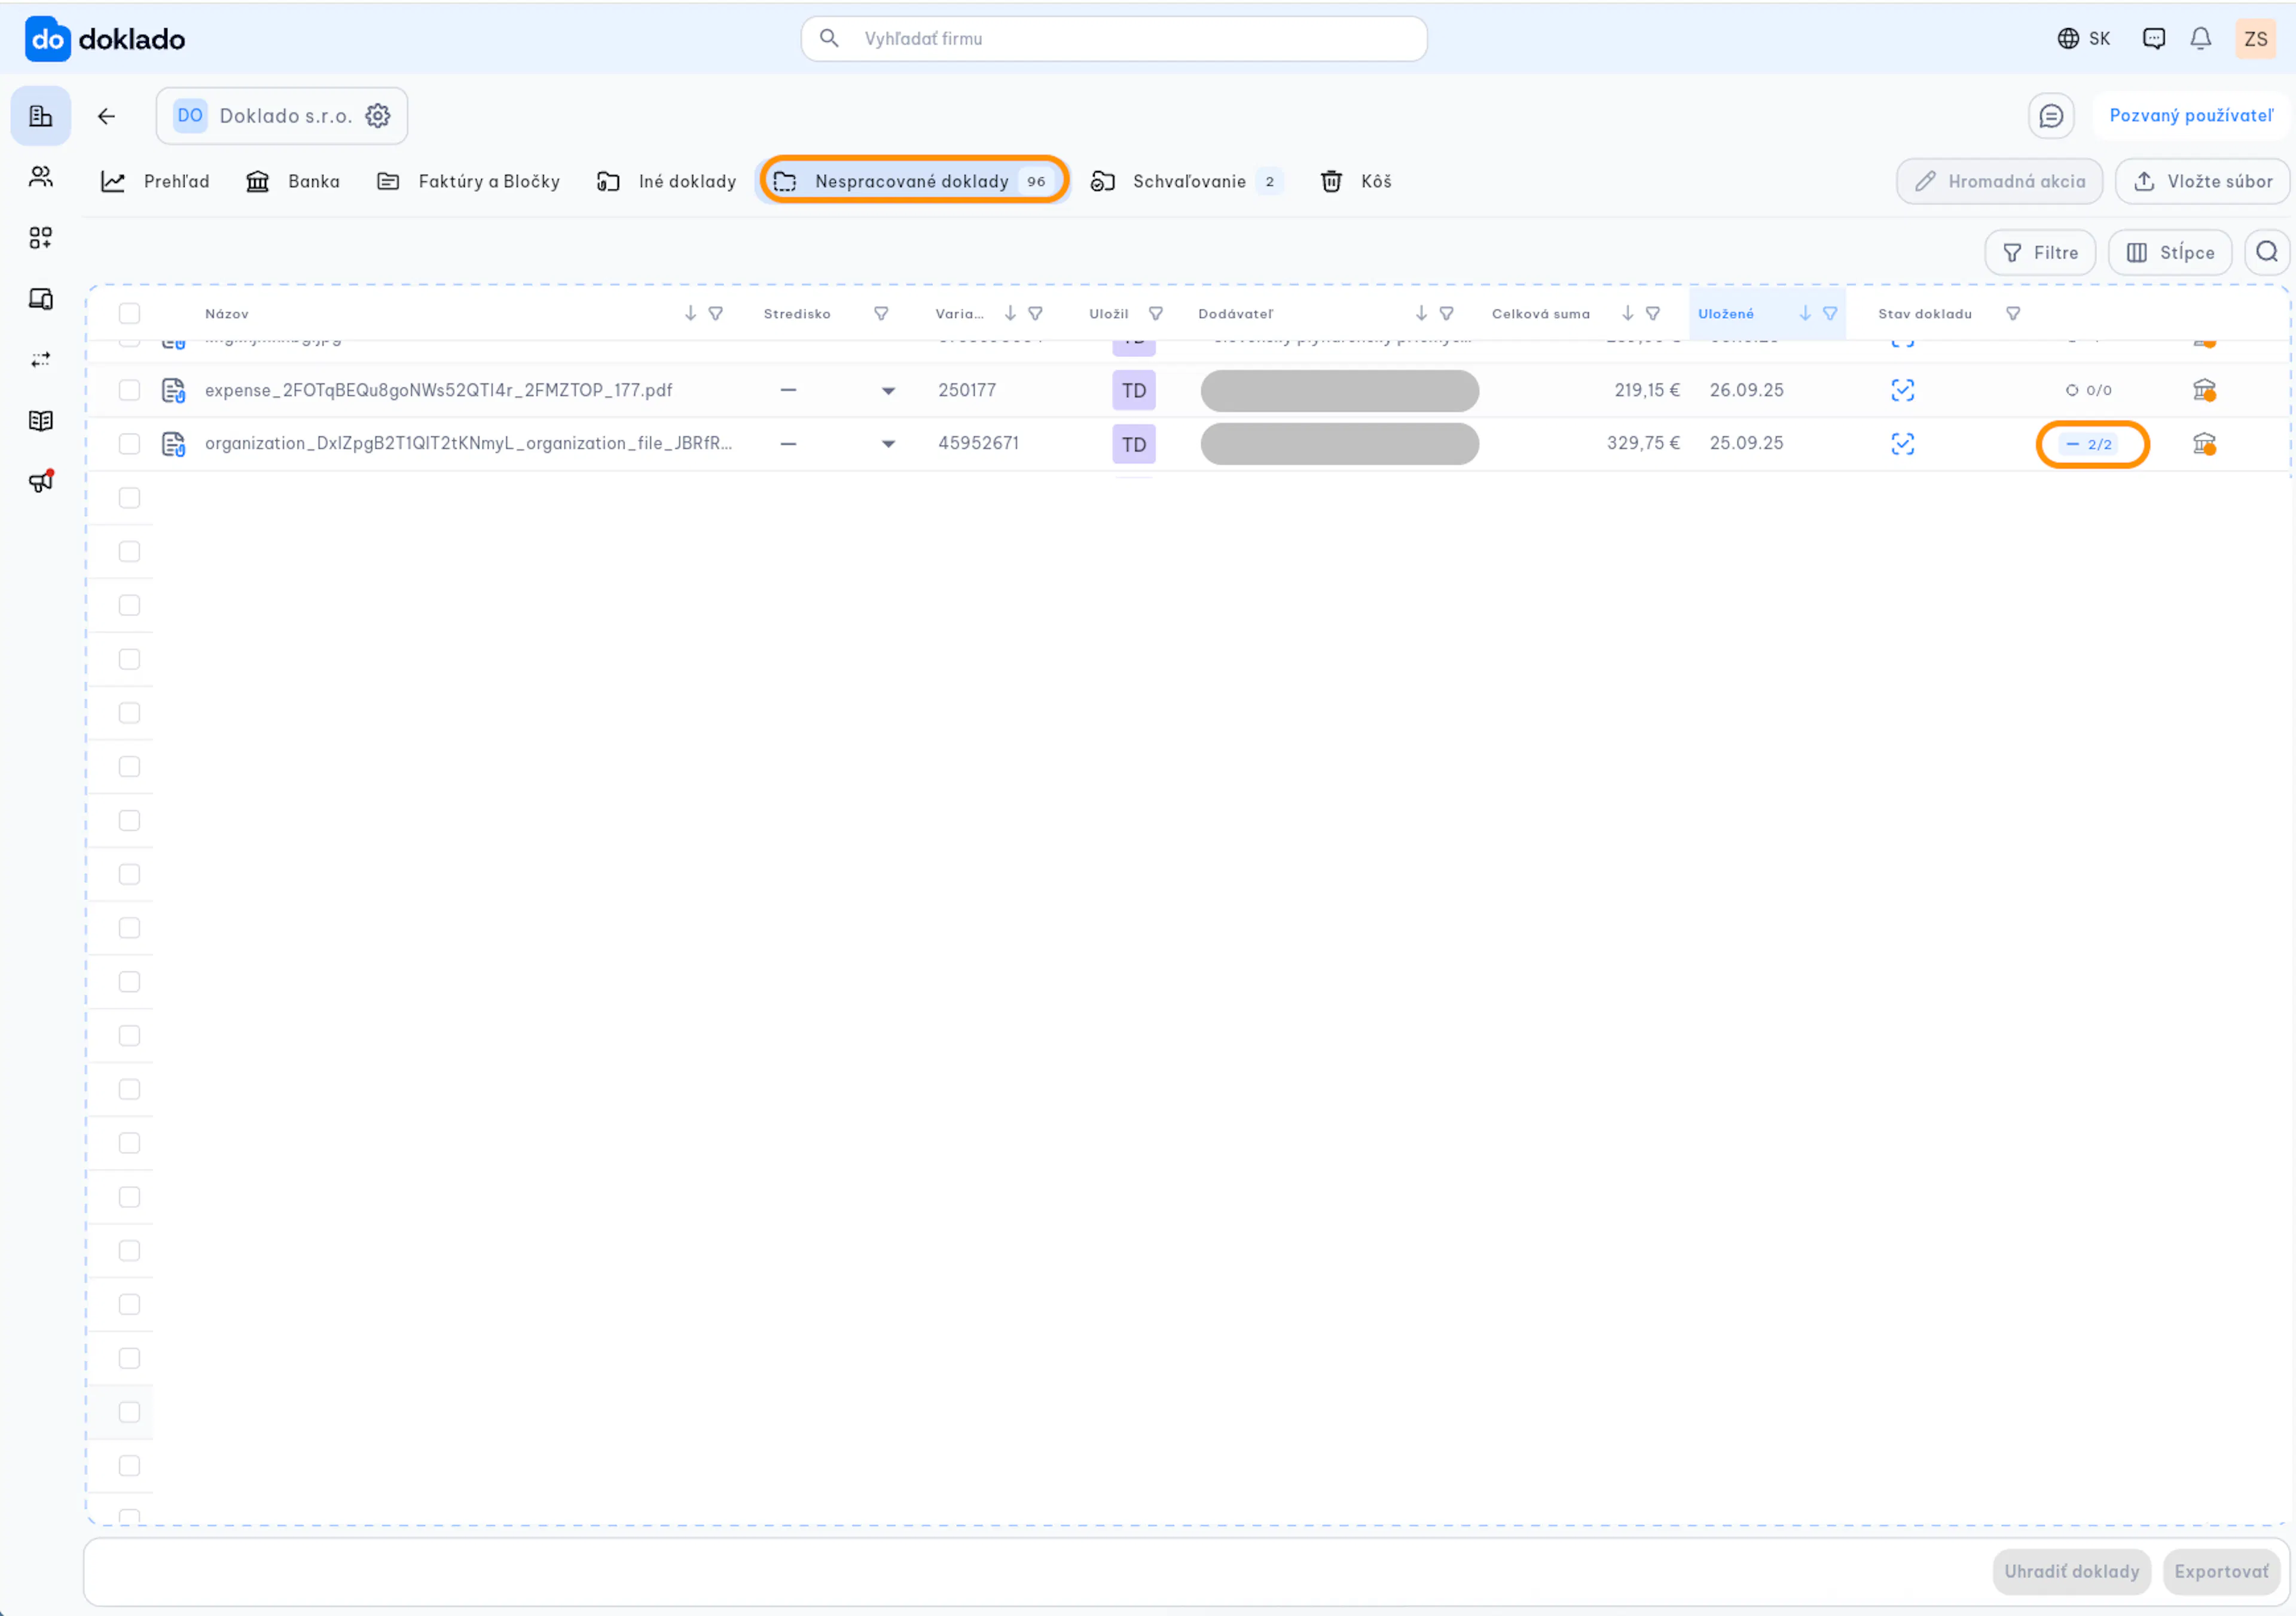Sort by the Celková suma column arrow
Image resolution: width=2296 pixels, height=1616 pixels.
tap(1628, 314)
